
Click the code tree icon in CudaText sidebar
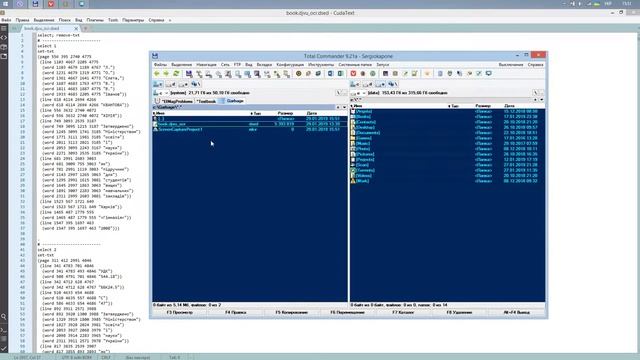(x=4, y=38)
